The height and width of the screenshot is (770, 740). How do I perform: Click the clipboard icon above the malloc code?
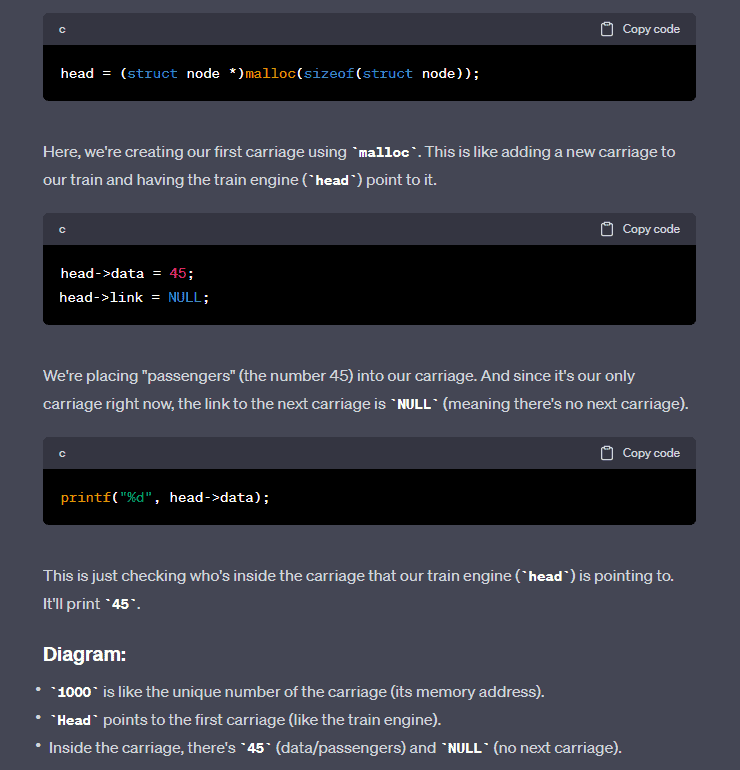[607, 29]
